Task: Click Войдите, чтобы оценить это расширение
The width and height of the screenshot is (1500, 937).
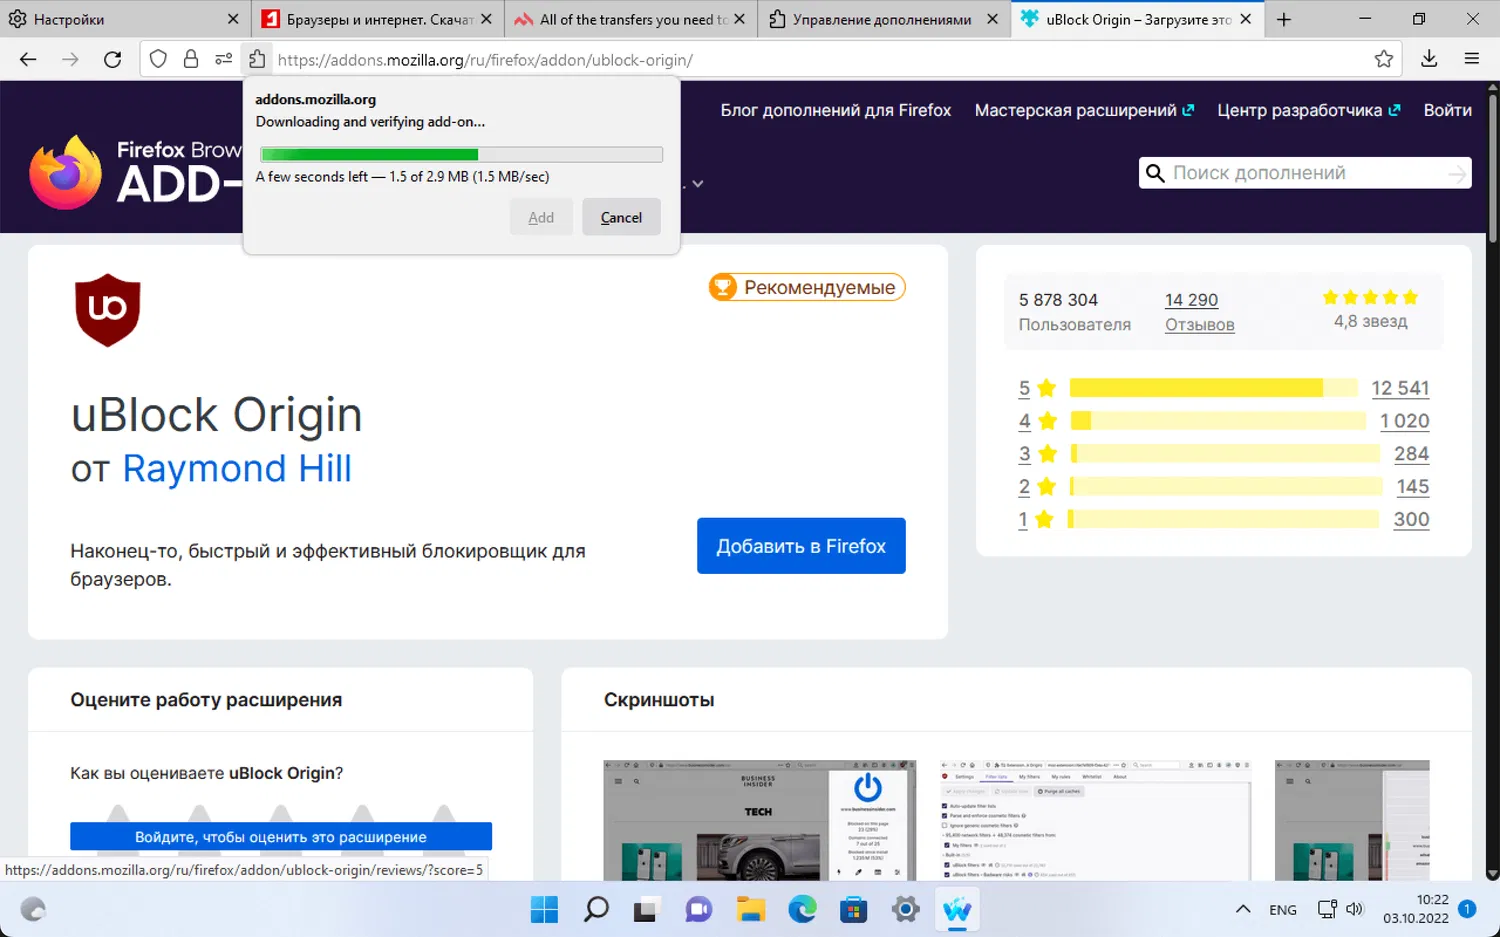Action: pos(281,837)
